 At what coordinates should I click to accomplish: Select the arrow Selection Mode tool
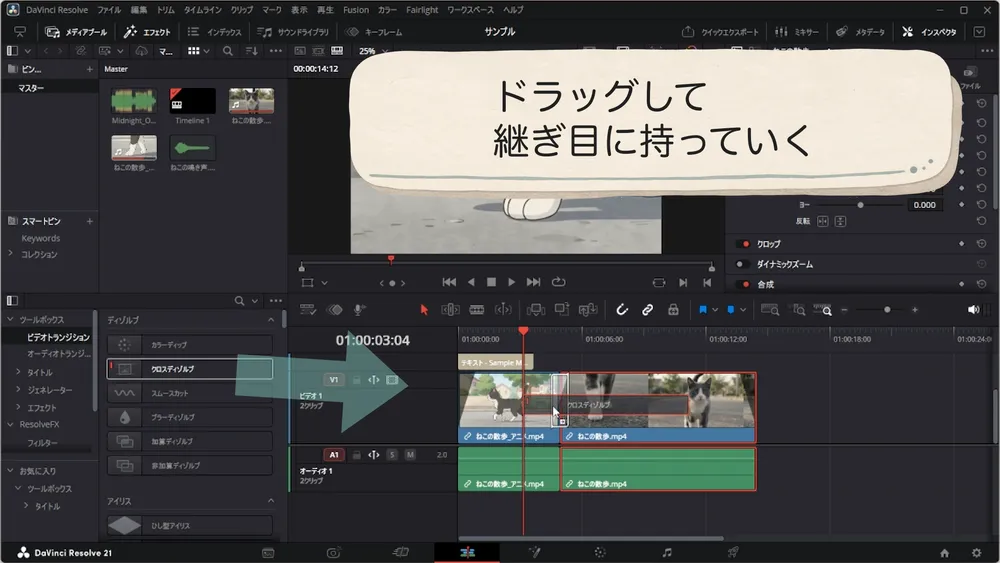424,310
